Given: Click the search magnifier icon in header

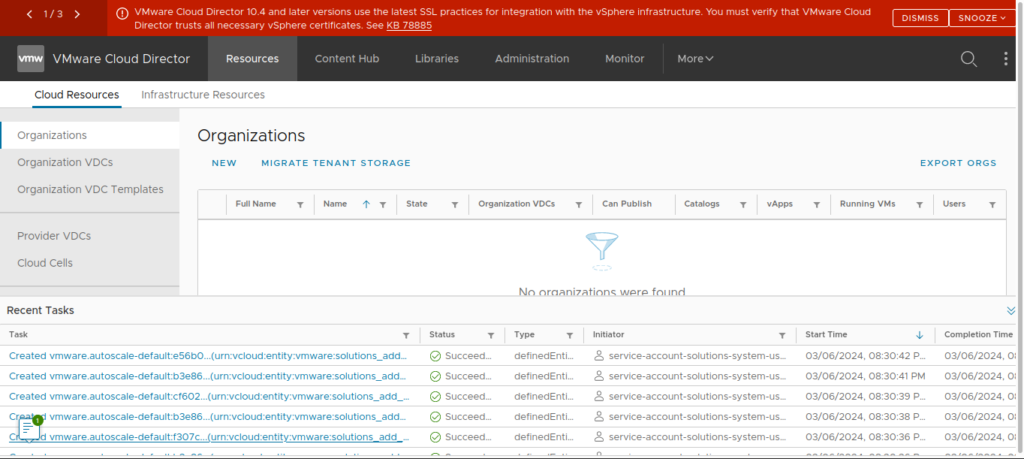Looking at the screenshot, I should 968,59.
